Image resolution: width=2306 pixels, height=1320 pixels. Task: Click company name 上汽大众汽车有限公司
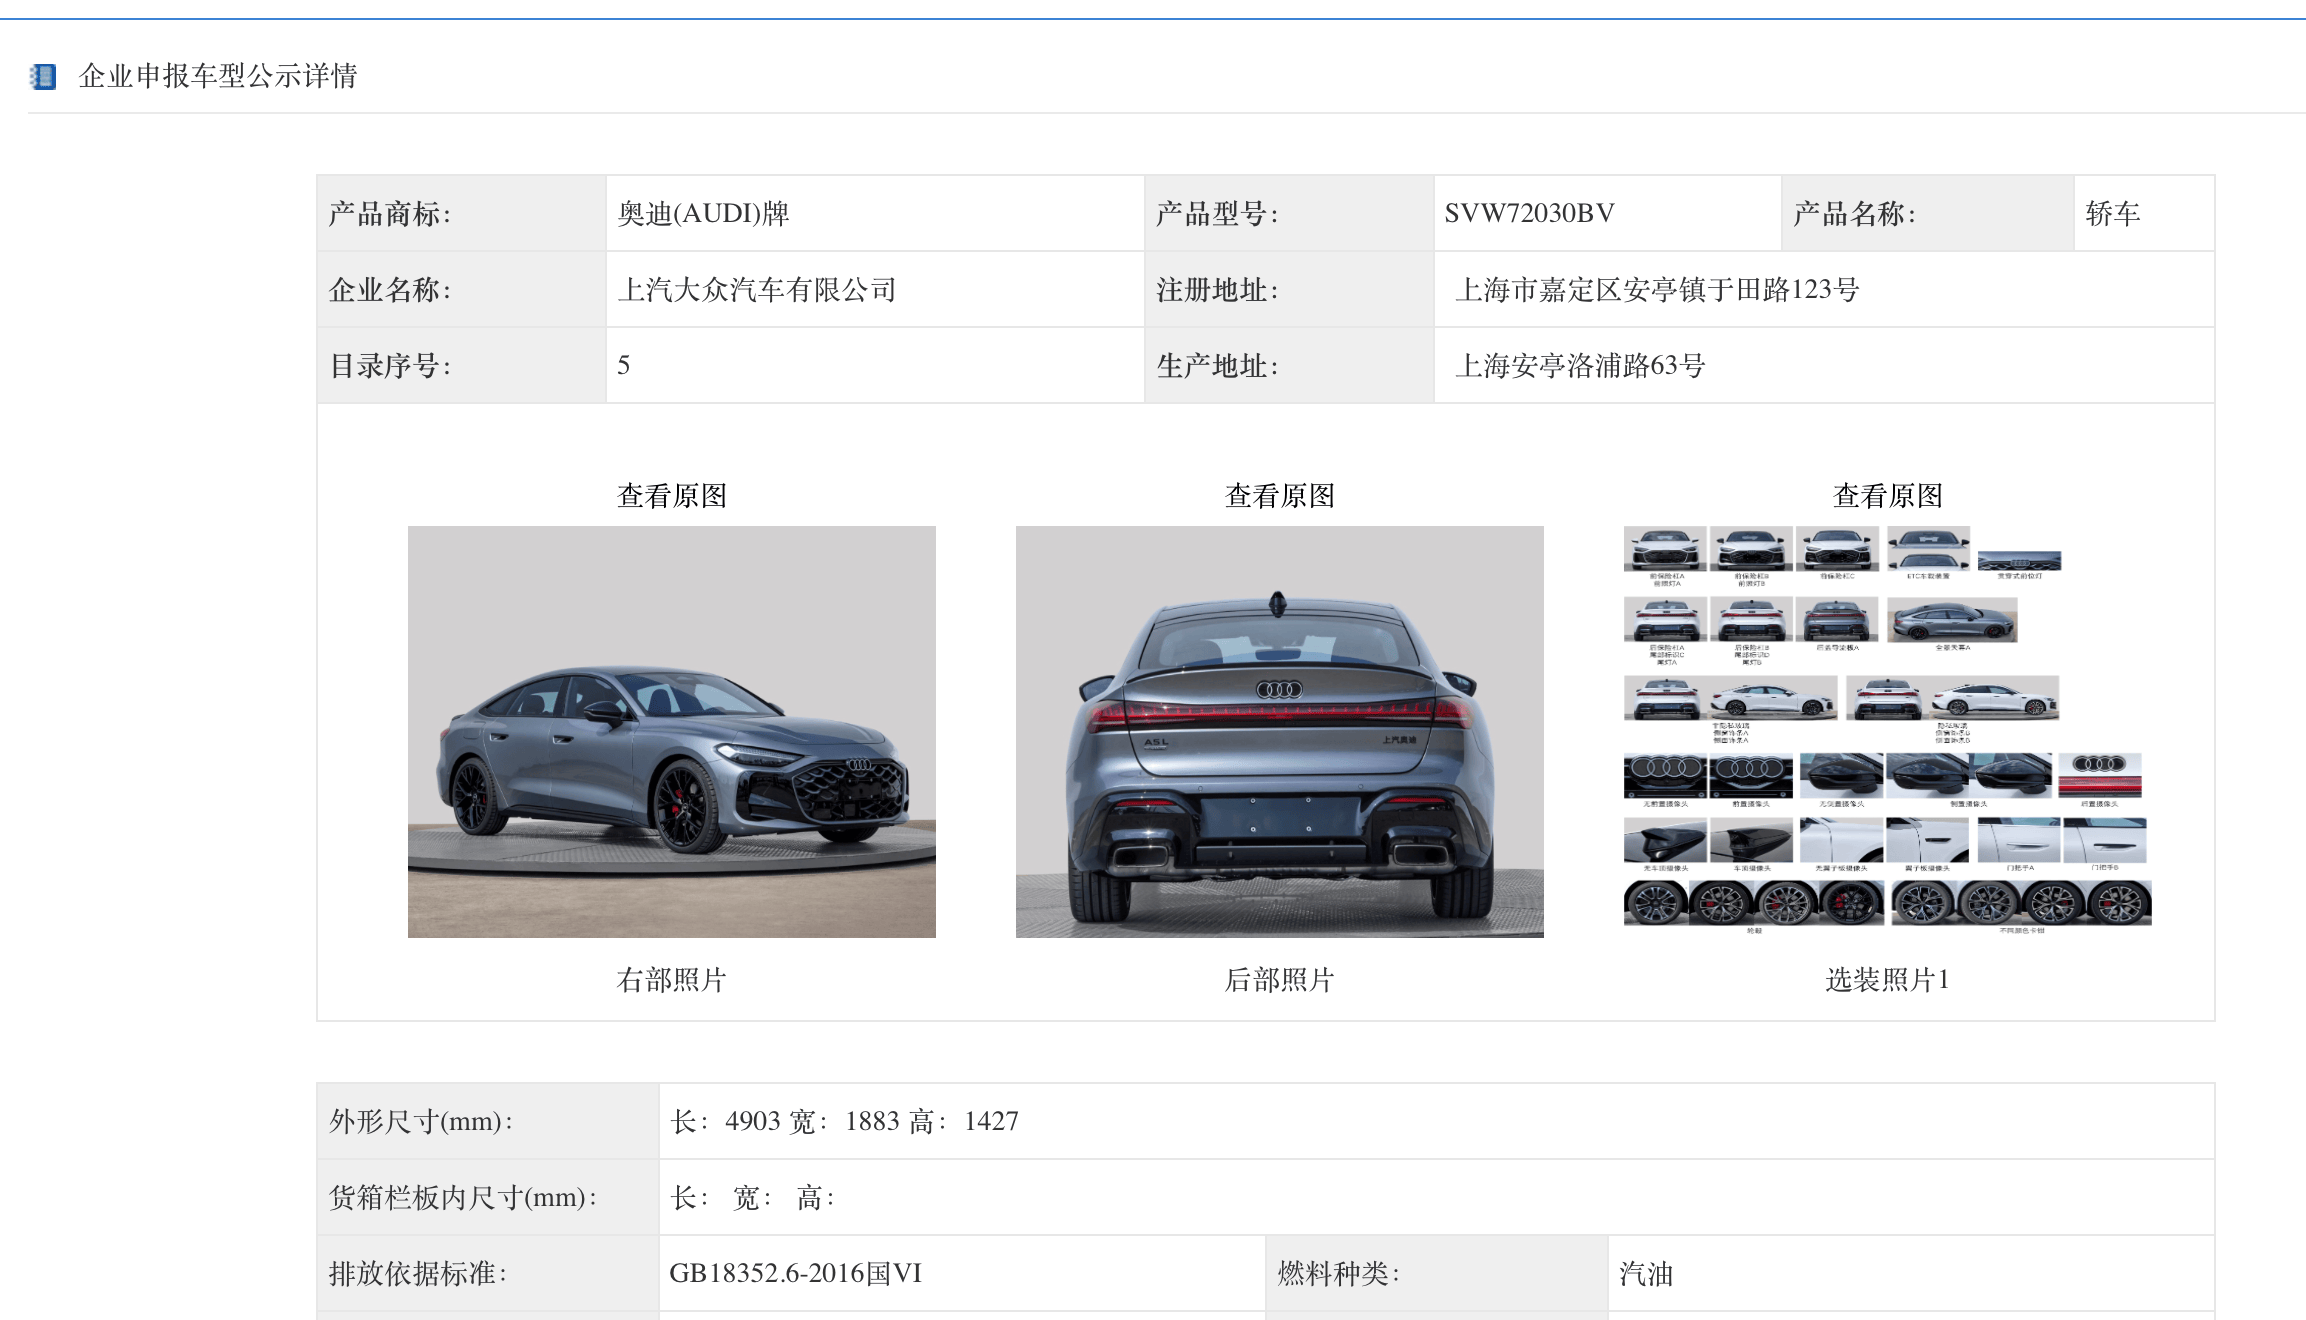(x=756, y=289)
